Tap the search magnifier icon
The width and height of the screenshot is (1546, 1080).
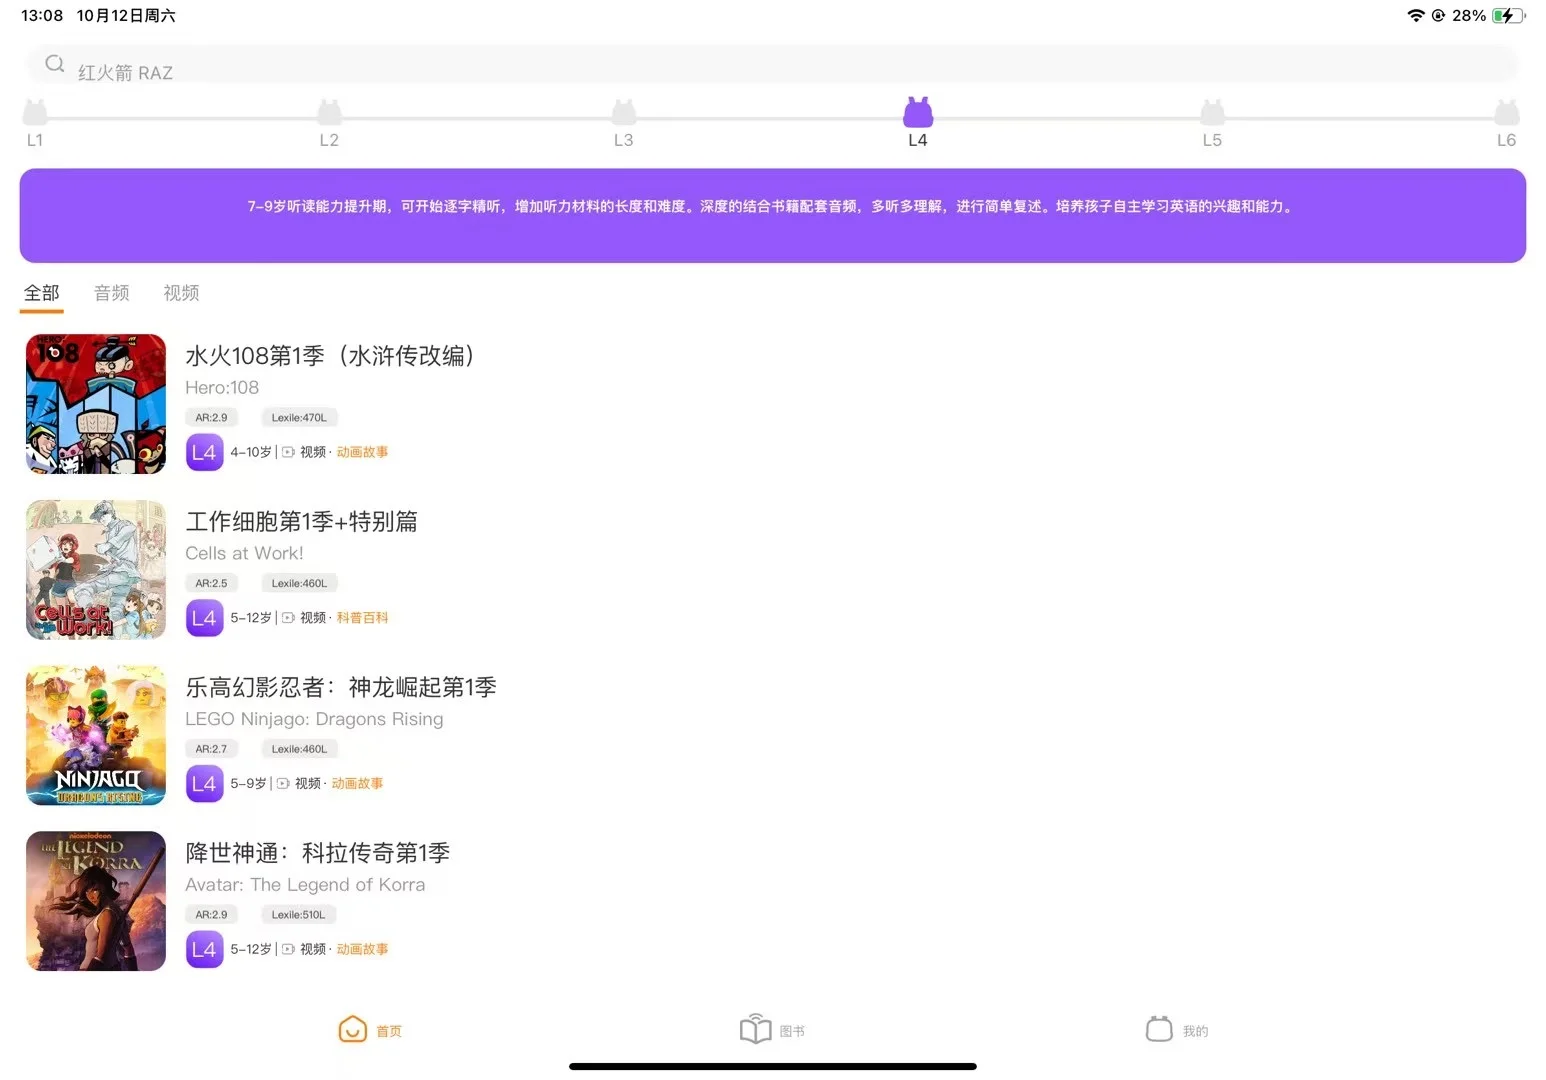coord(55,63)
